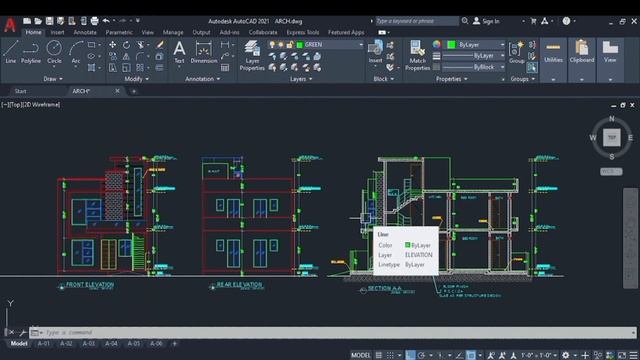Select the Mirror tool
640x360 pixels.
(127, 56)
